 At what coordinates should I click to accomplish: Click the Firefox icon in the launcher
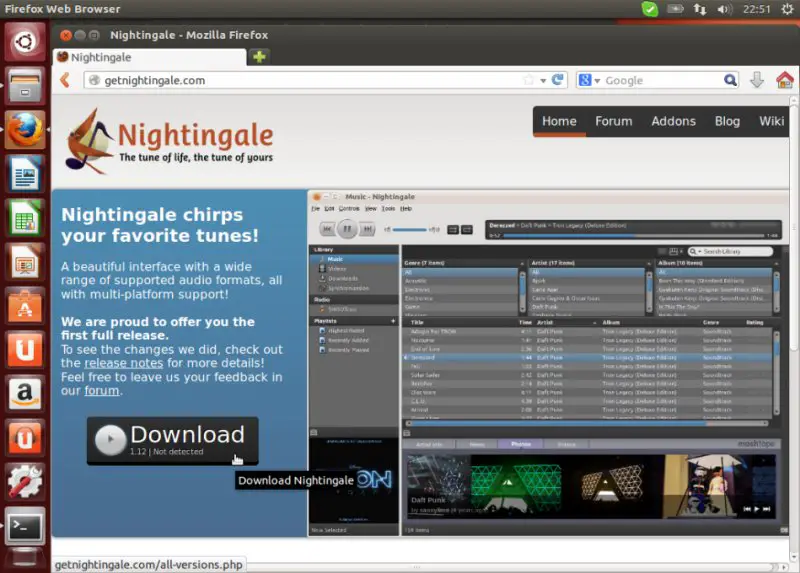[24, 130]
